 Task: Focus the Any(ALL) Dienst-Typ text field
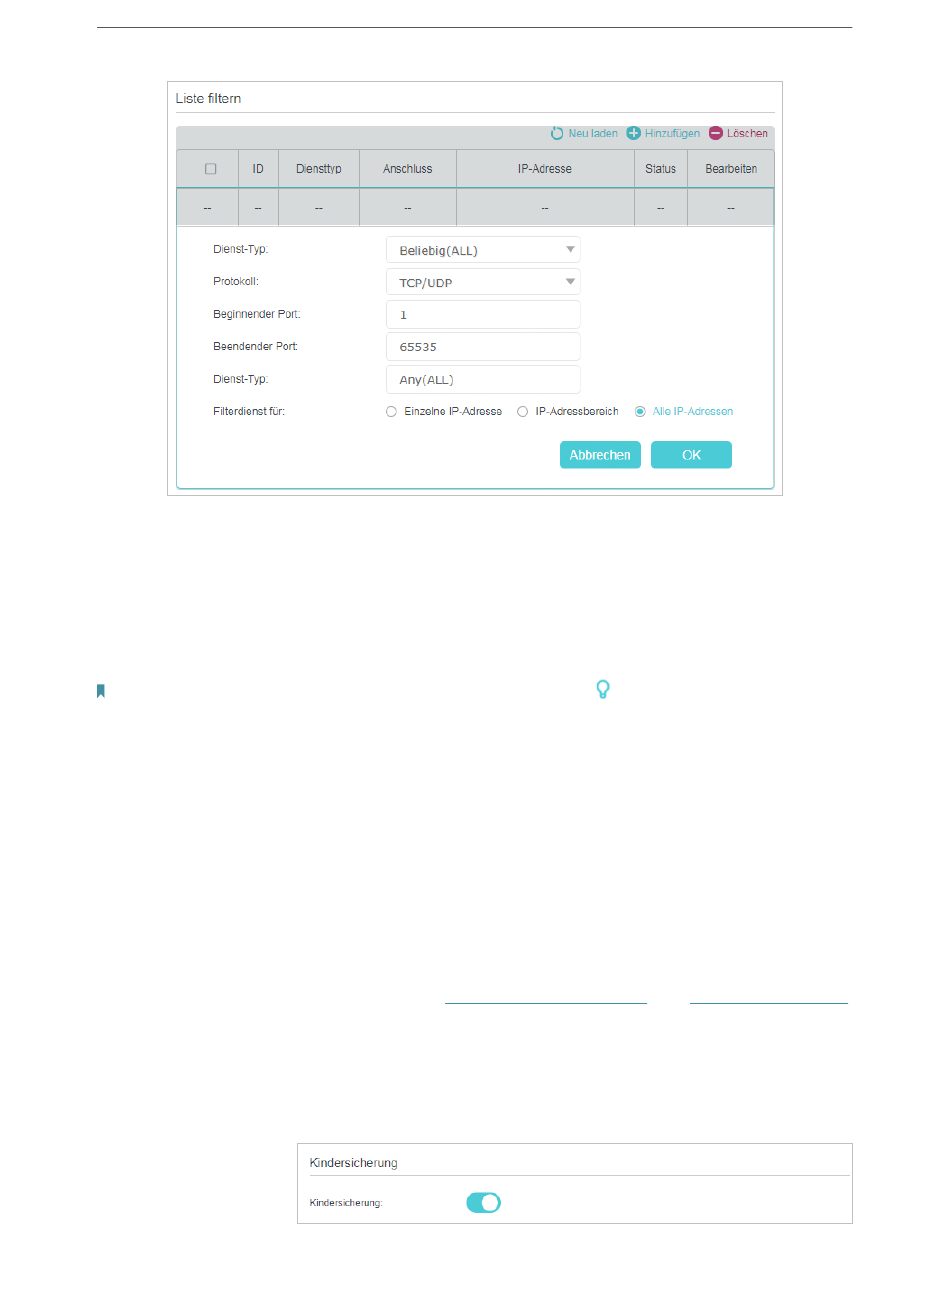point(483,380)
